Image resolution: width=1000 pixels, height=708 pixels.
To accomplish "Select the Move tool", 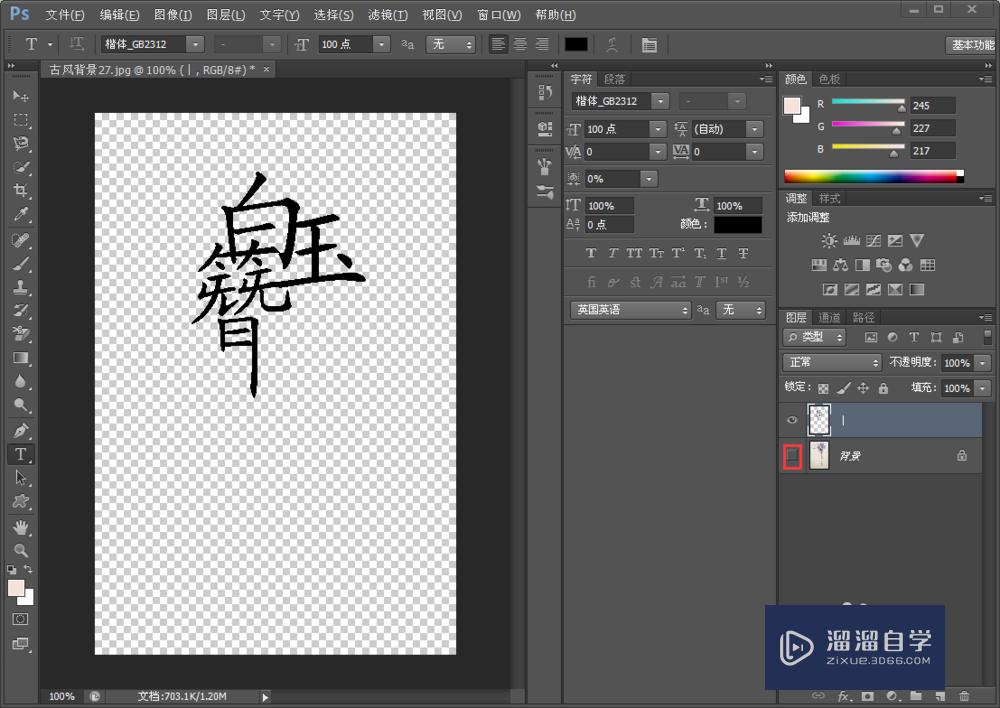I will [x=20, y=96].
